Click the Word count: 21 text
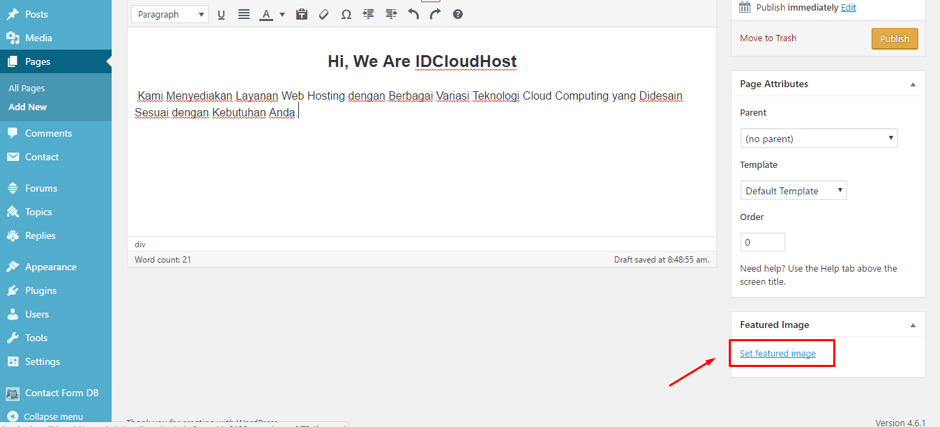Screen dimensions: 940x427 (x=162, y=260)
